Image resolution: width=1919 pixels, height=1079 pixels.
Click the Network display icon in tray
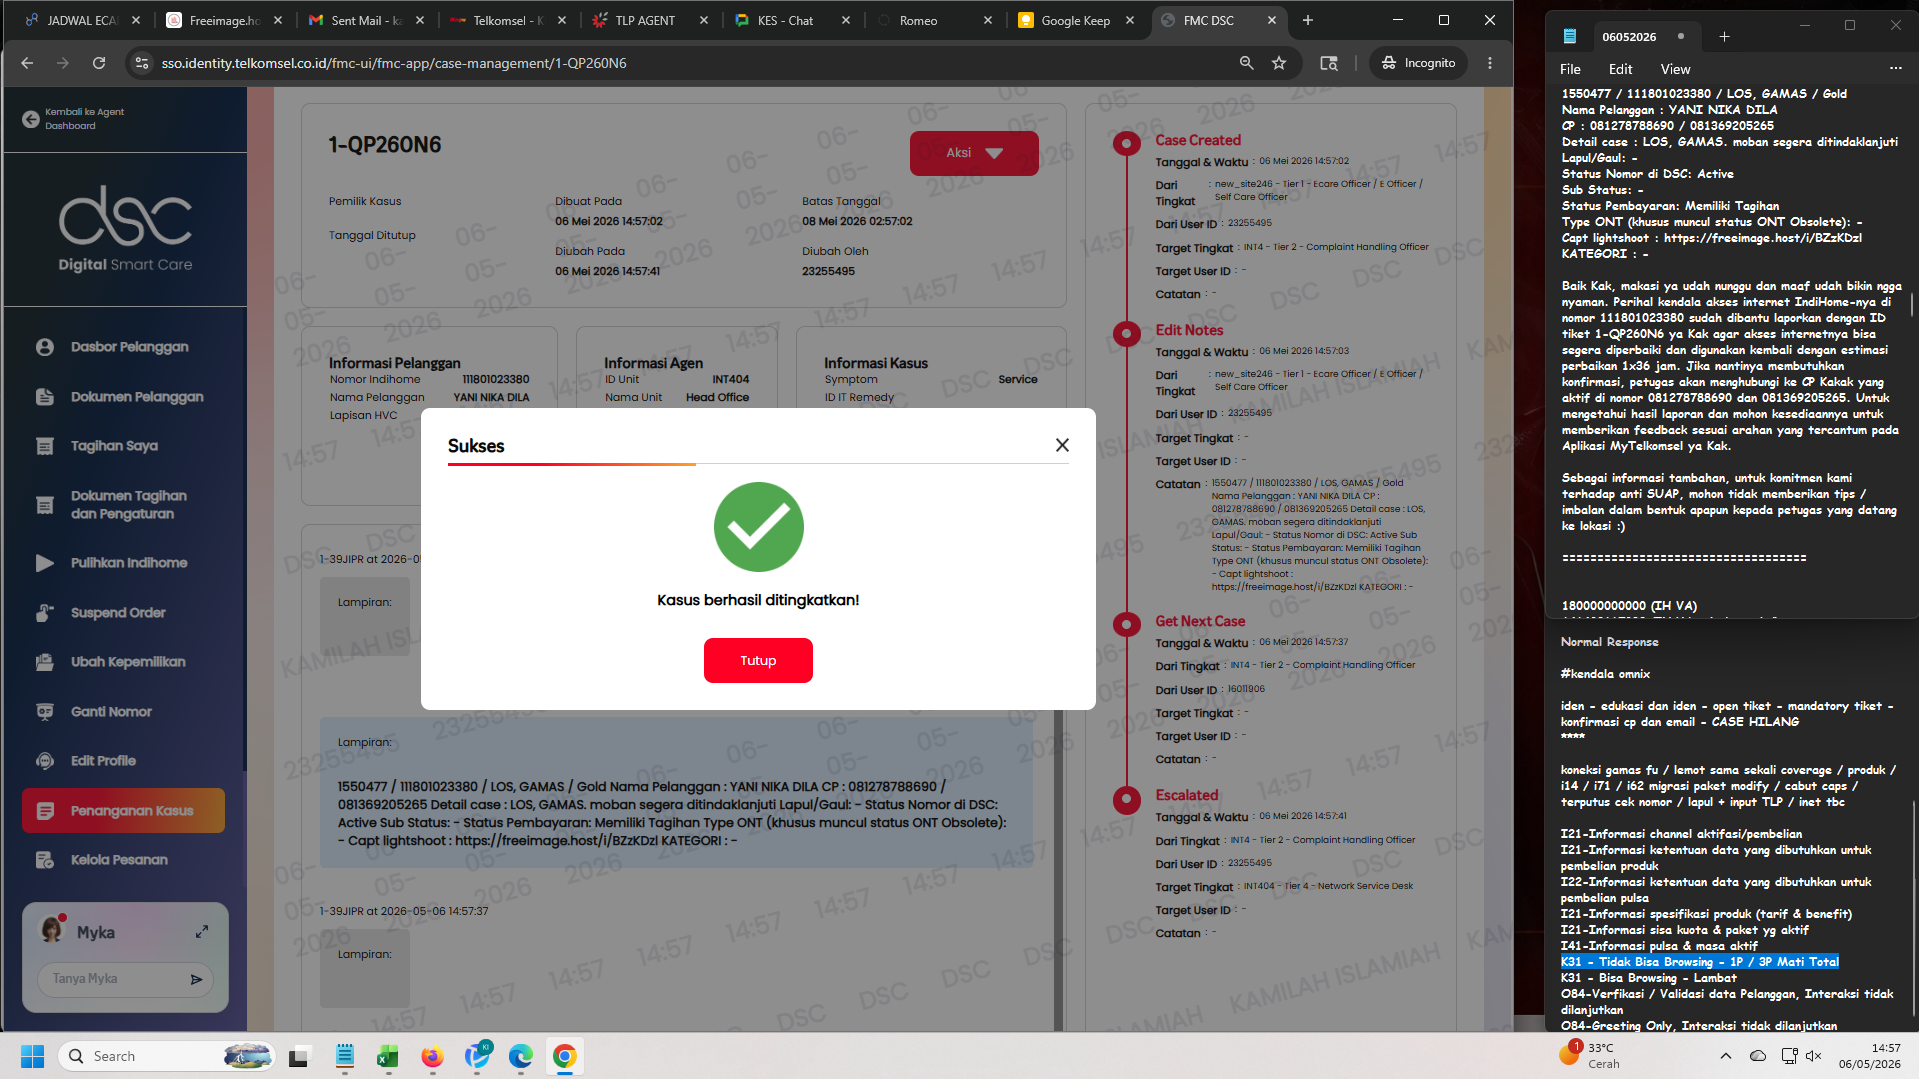click(1789, 1056)
